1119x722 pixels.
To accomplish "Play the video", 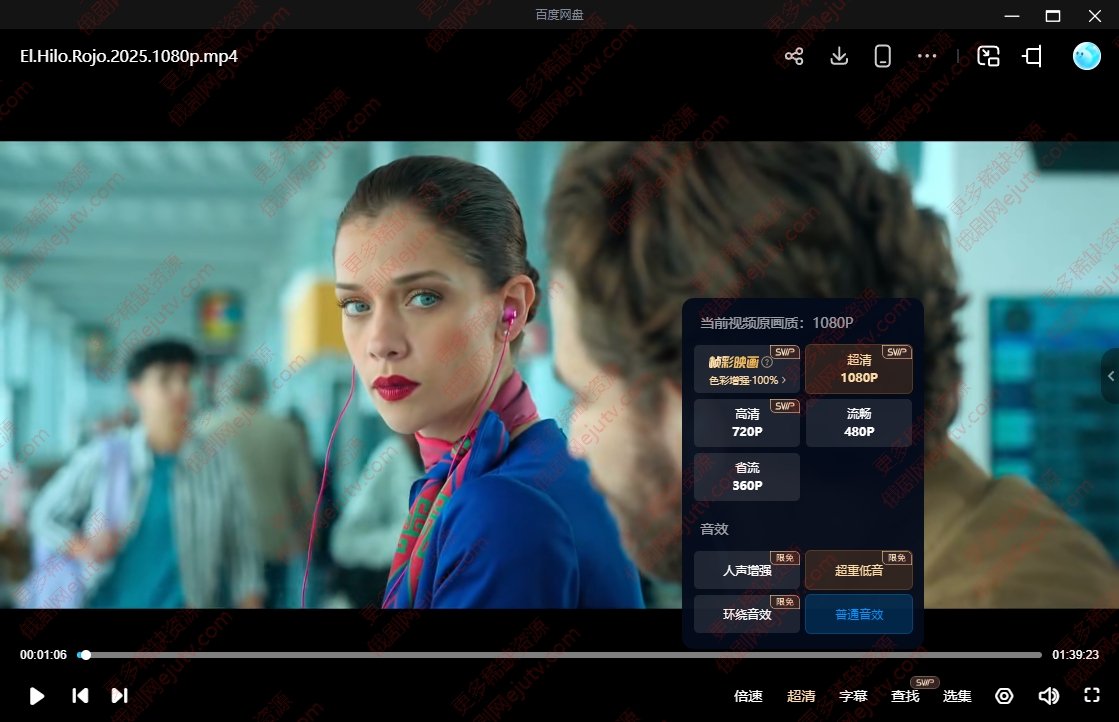I will pyautogui.click(x=37, y=696).
